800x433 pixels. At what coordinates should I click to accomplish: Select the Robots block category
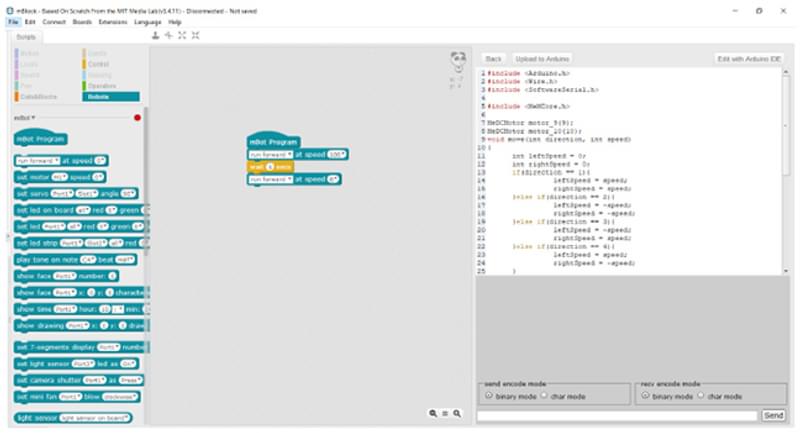click(111, 96)
